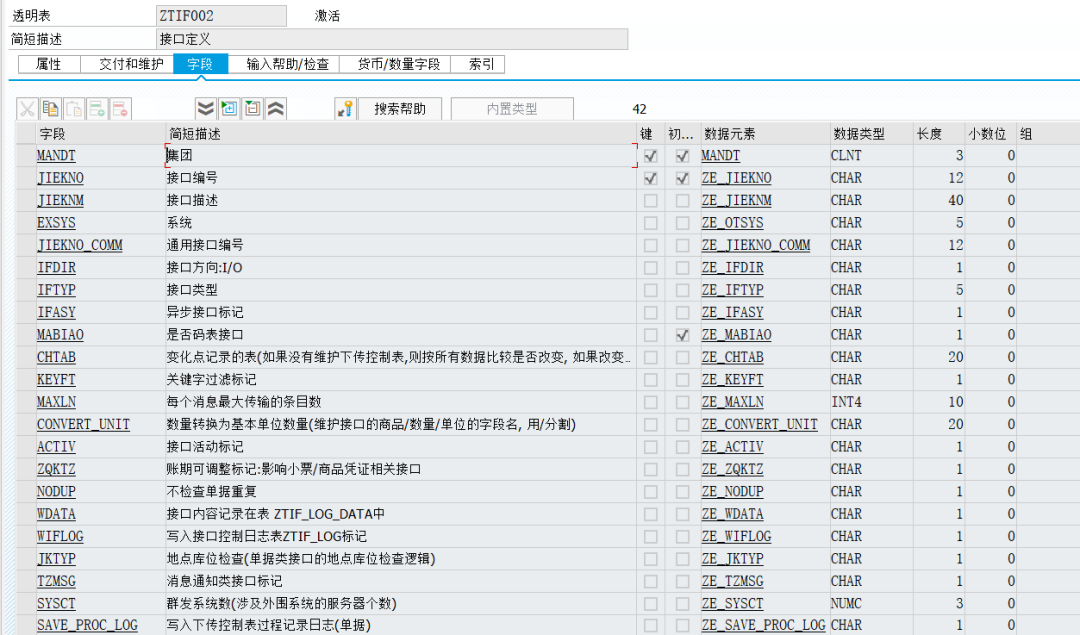The width and height of the screenshot is (1080, 635).
Task: Open the data element link ZE_CONVERT_UNIT
Action: point(759,425)
